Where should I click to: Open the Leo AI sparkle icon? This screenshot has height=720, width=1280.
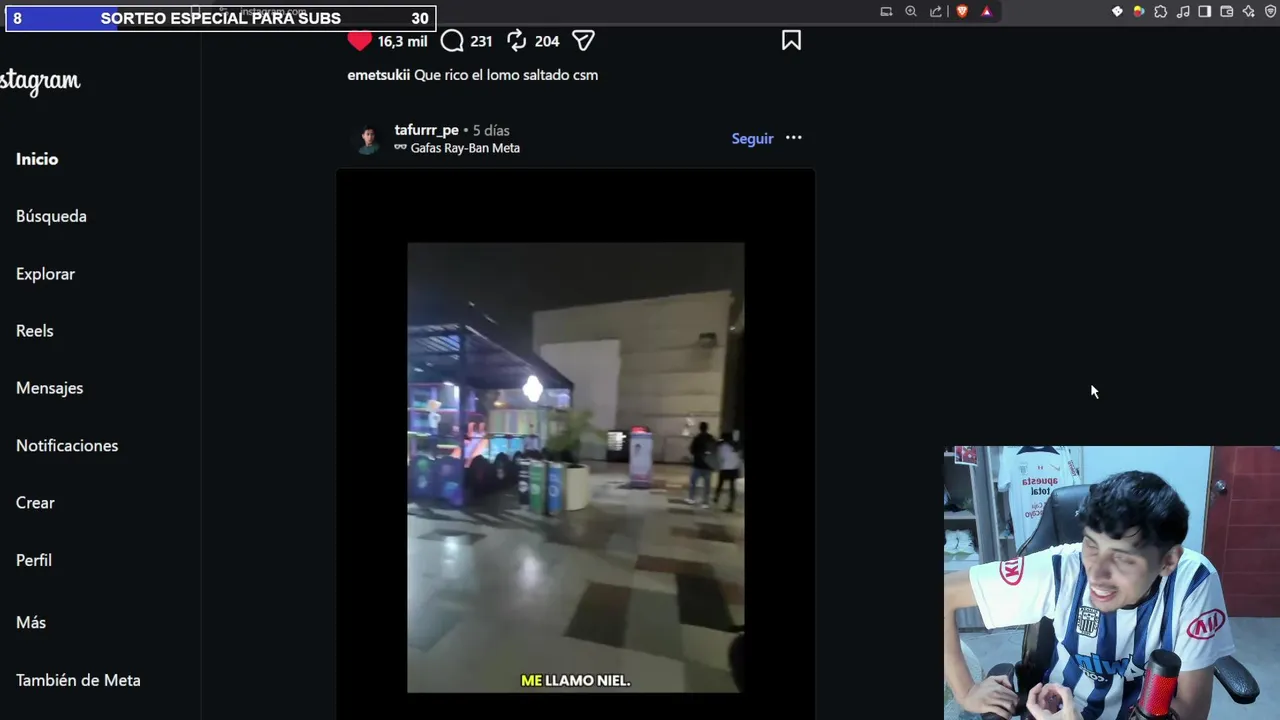[x=1249, y=12]
